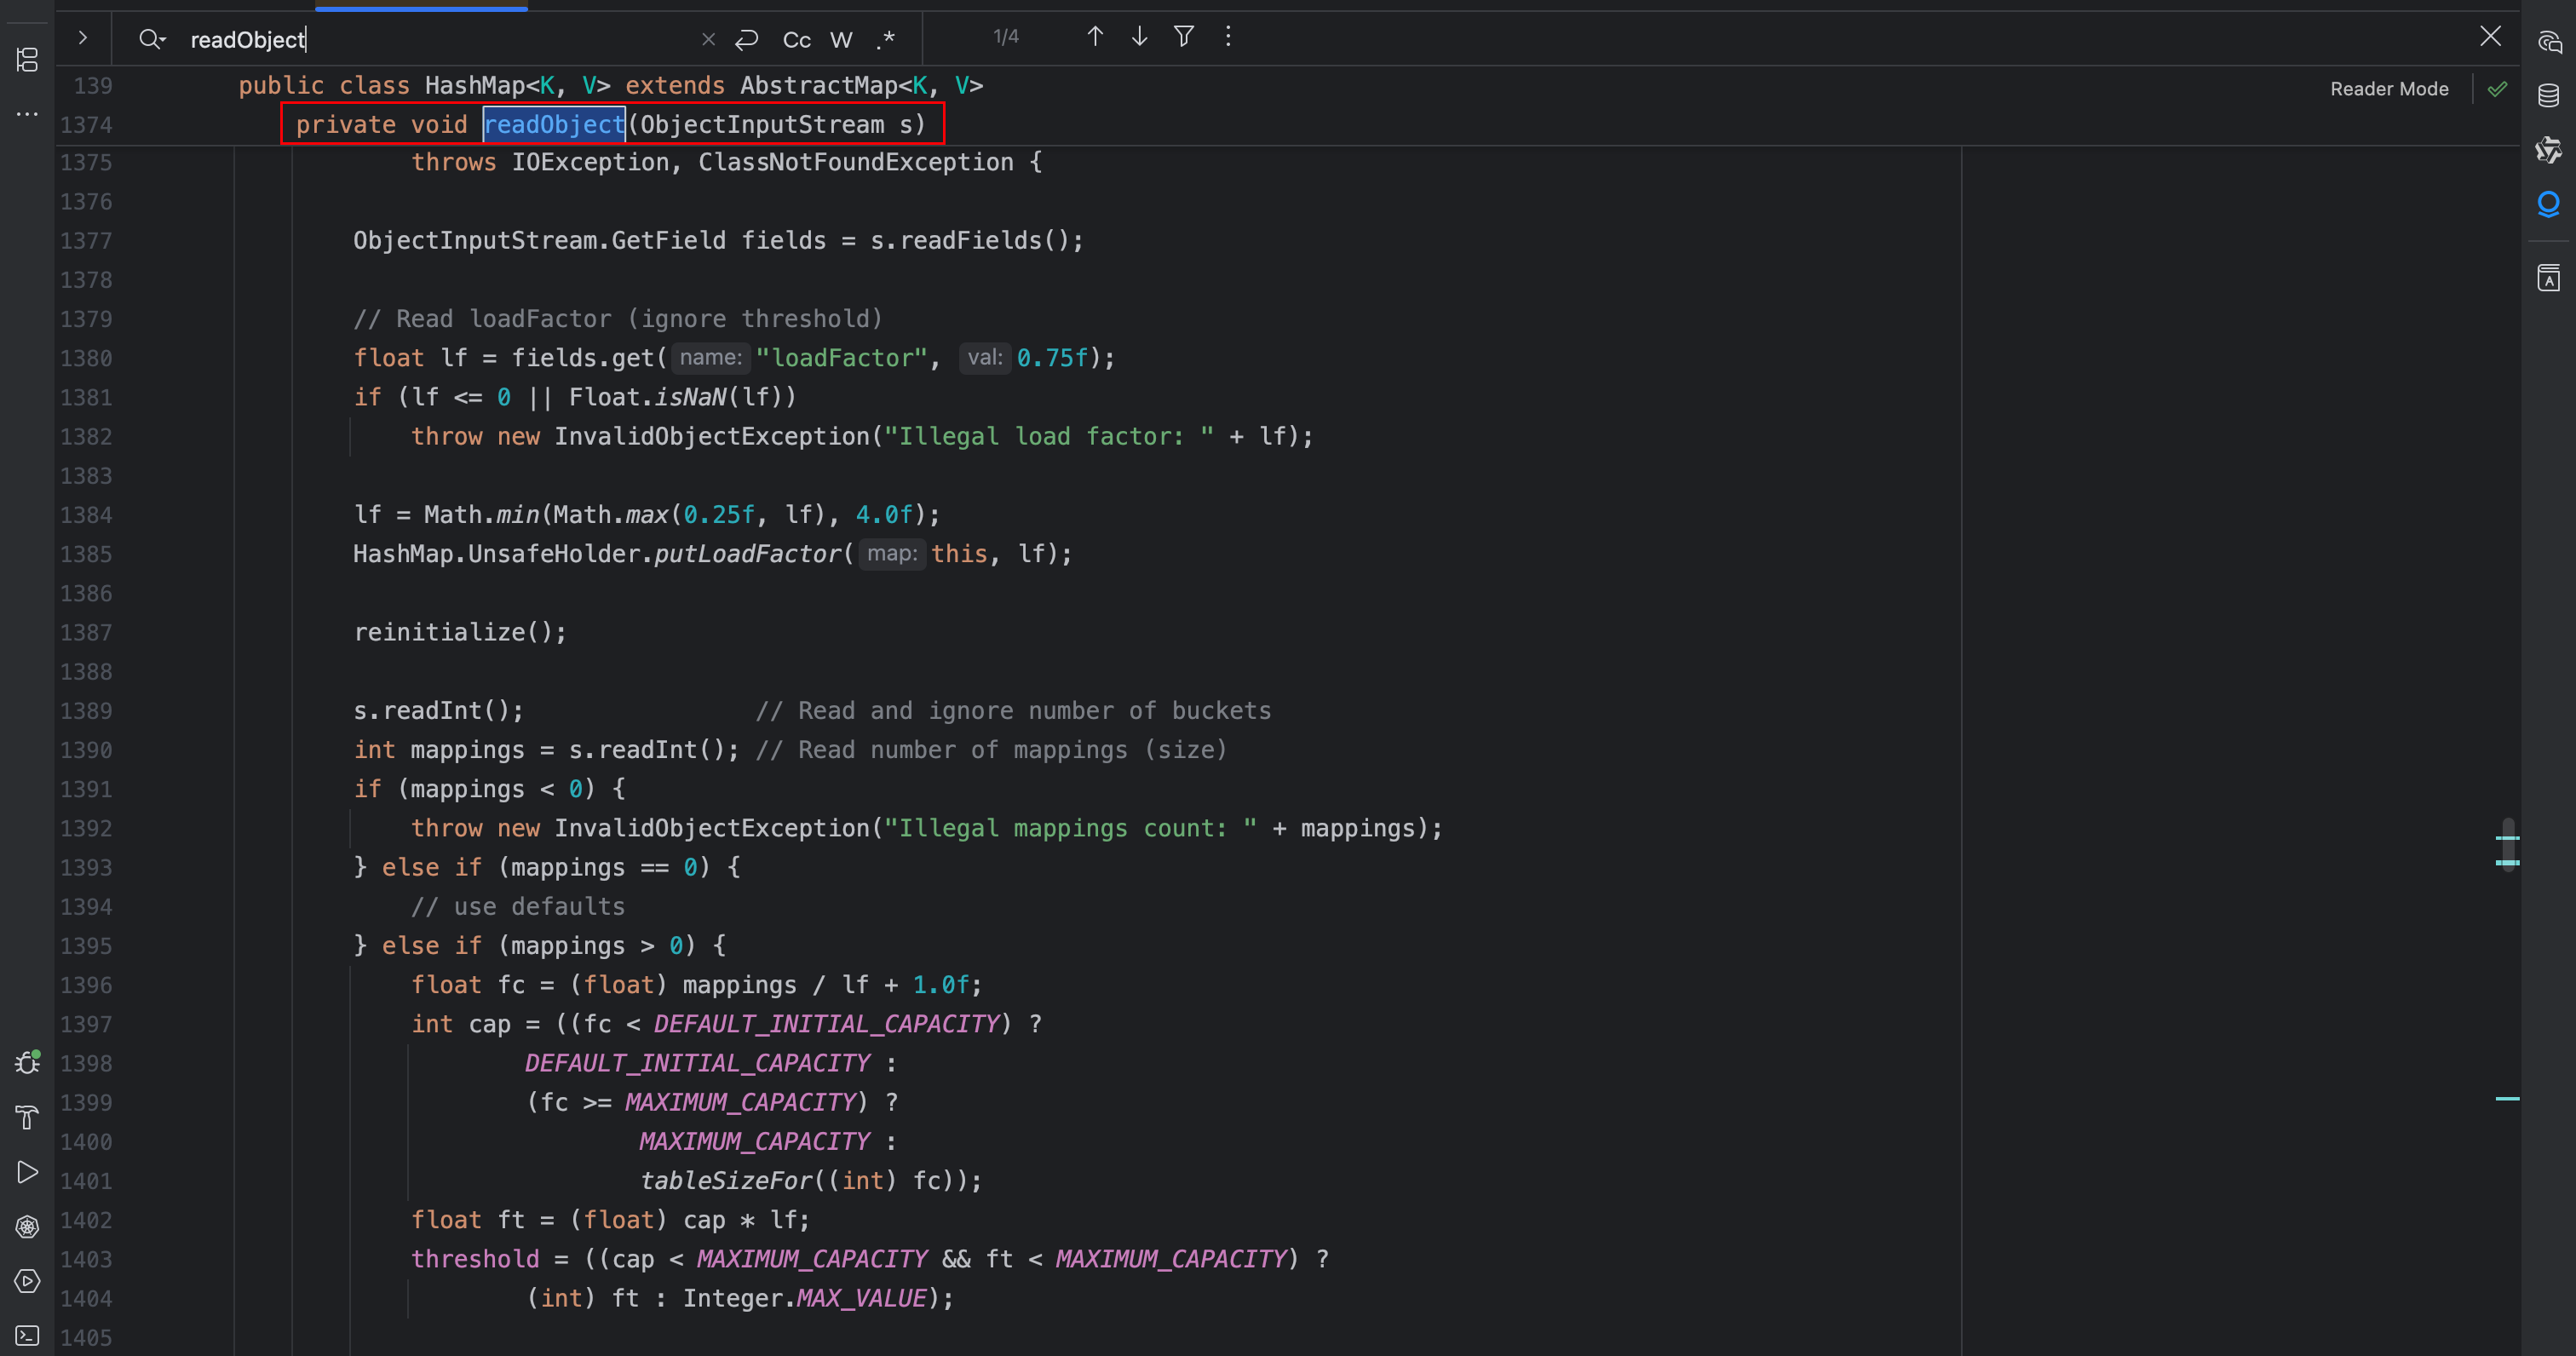Click the Reader Mode label
The width and height of the screenshot is (2576, 1356).
[x=2389, y=89]
